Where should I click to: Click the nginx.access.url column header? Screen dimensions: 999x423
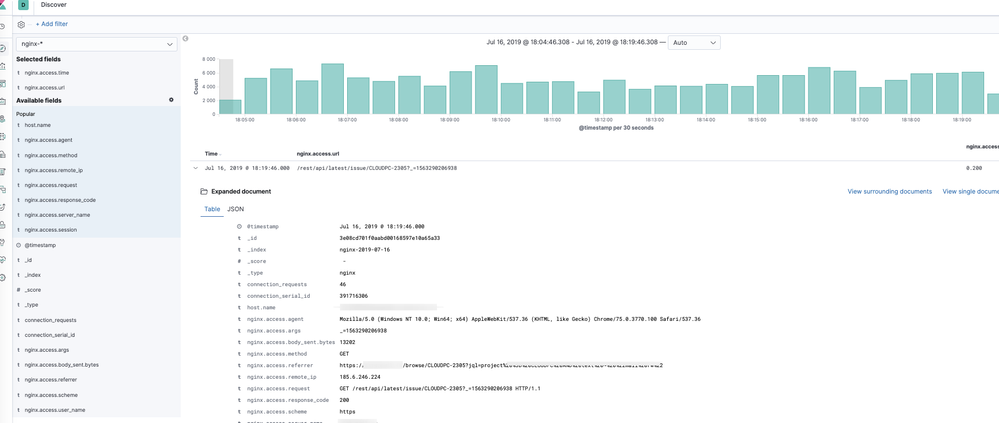318,154
